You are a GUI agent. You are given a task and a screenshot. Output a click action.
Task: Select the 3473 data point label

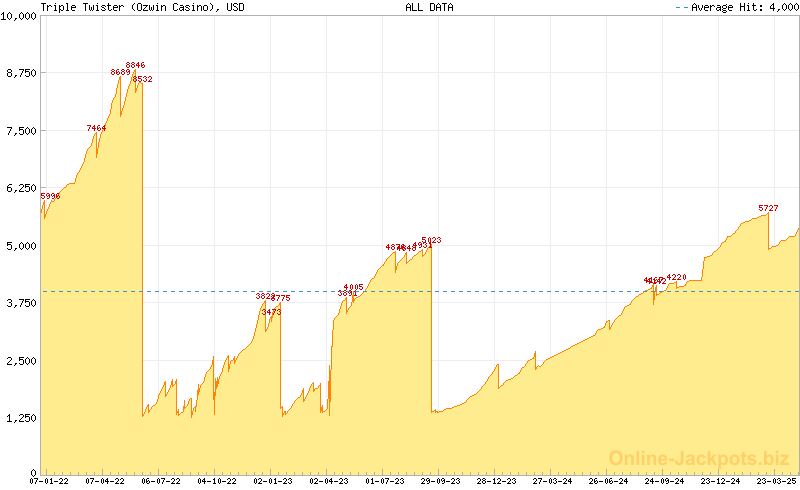271,312
